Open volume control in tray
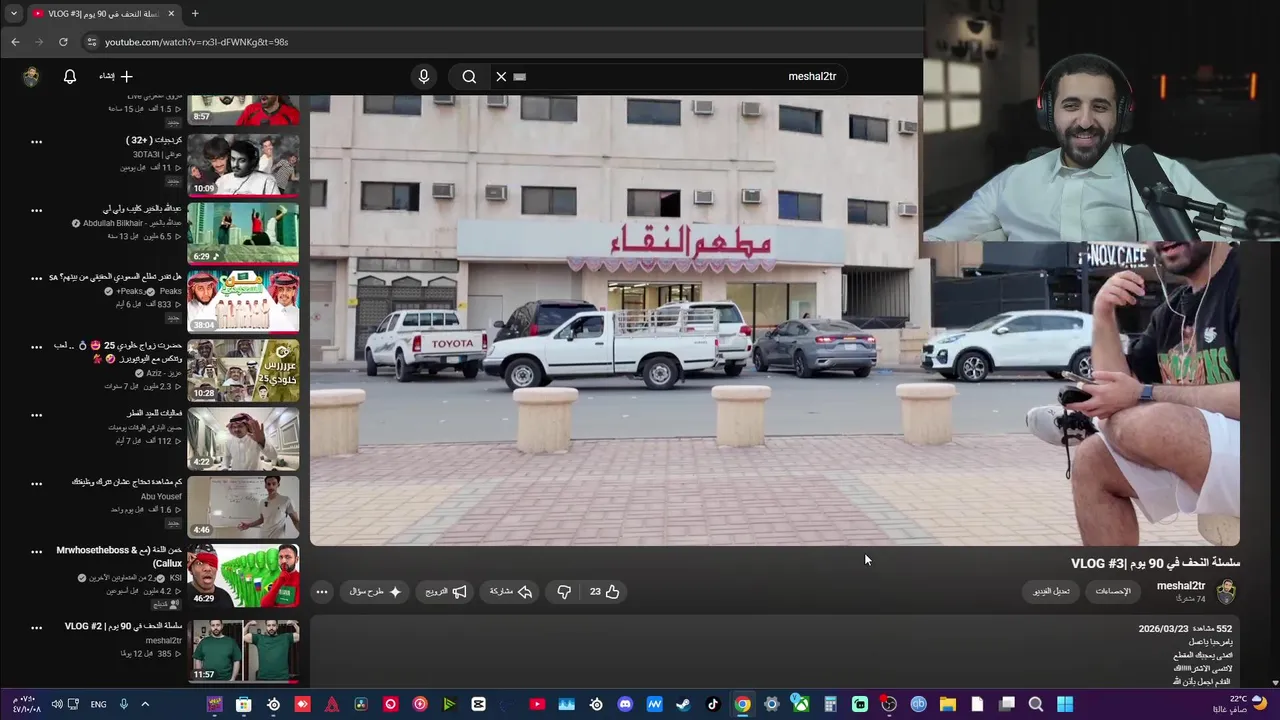Viewport: 1280px width, 720px height. pyautogui.click(x=57, y=704)
